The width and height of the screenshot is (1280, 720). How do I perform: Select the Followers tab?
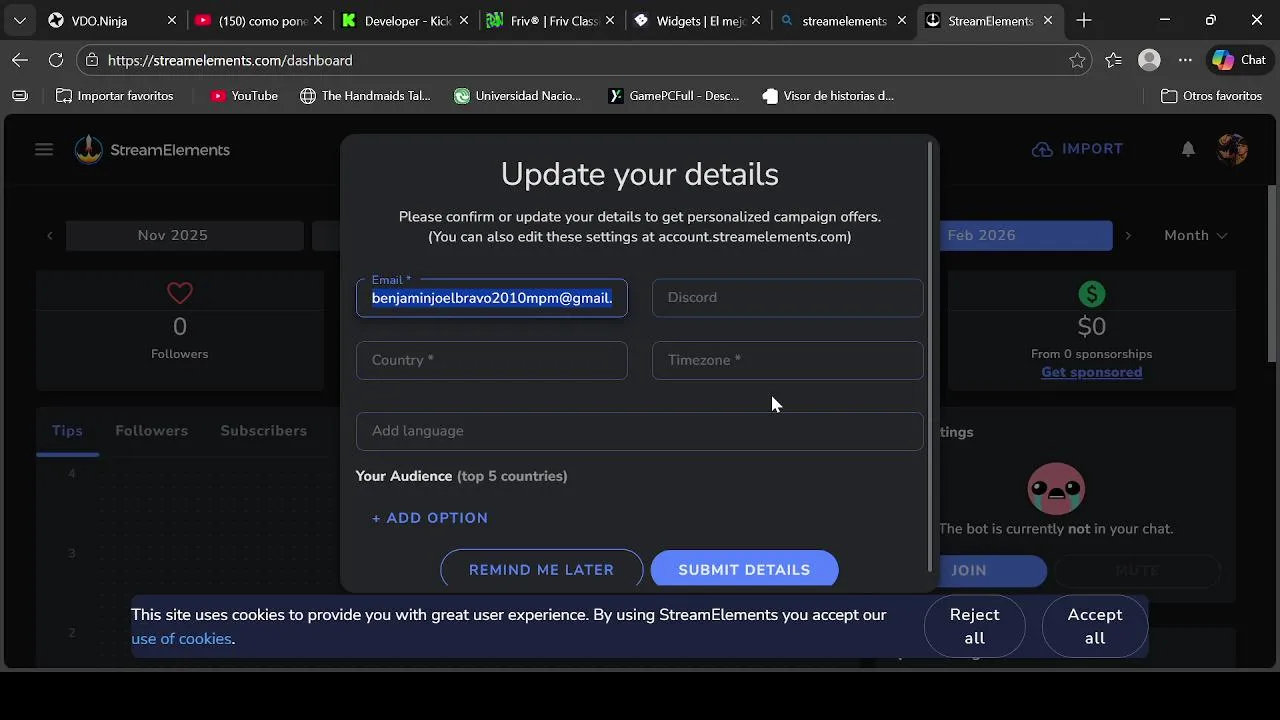[x=151, y=431]
